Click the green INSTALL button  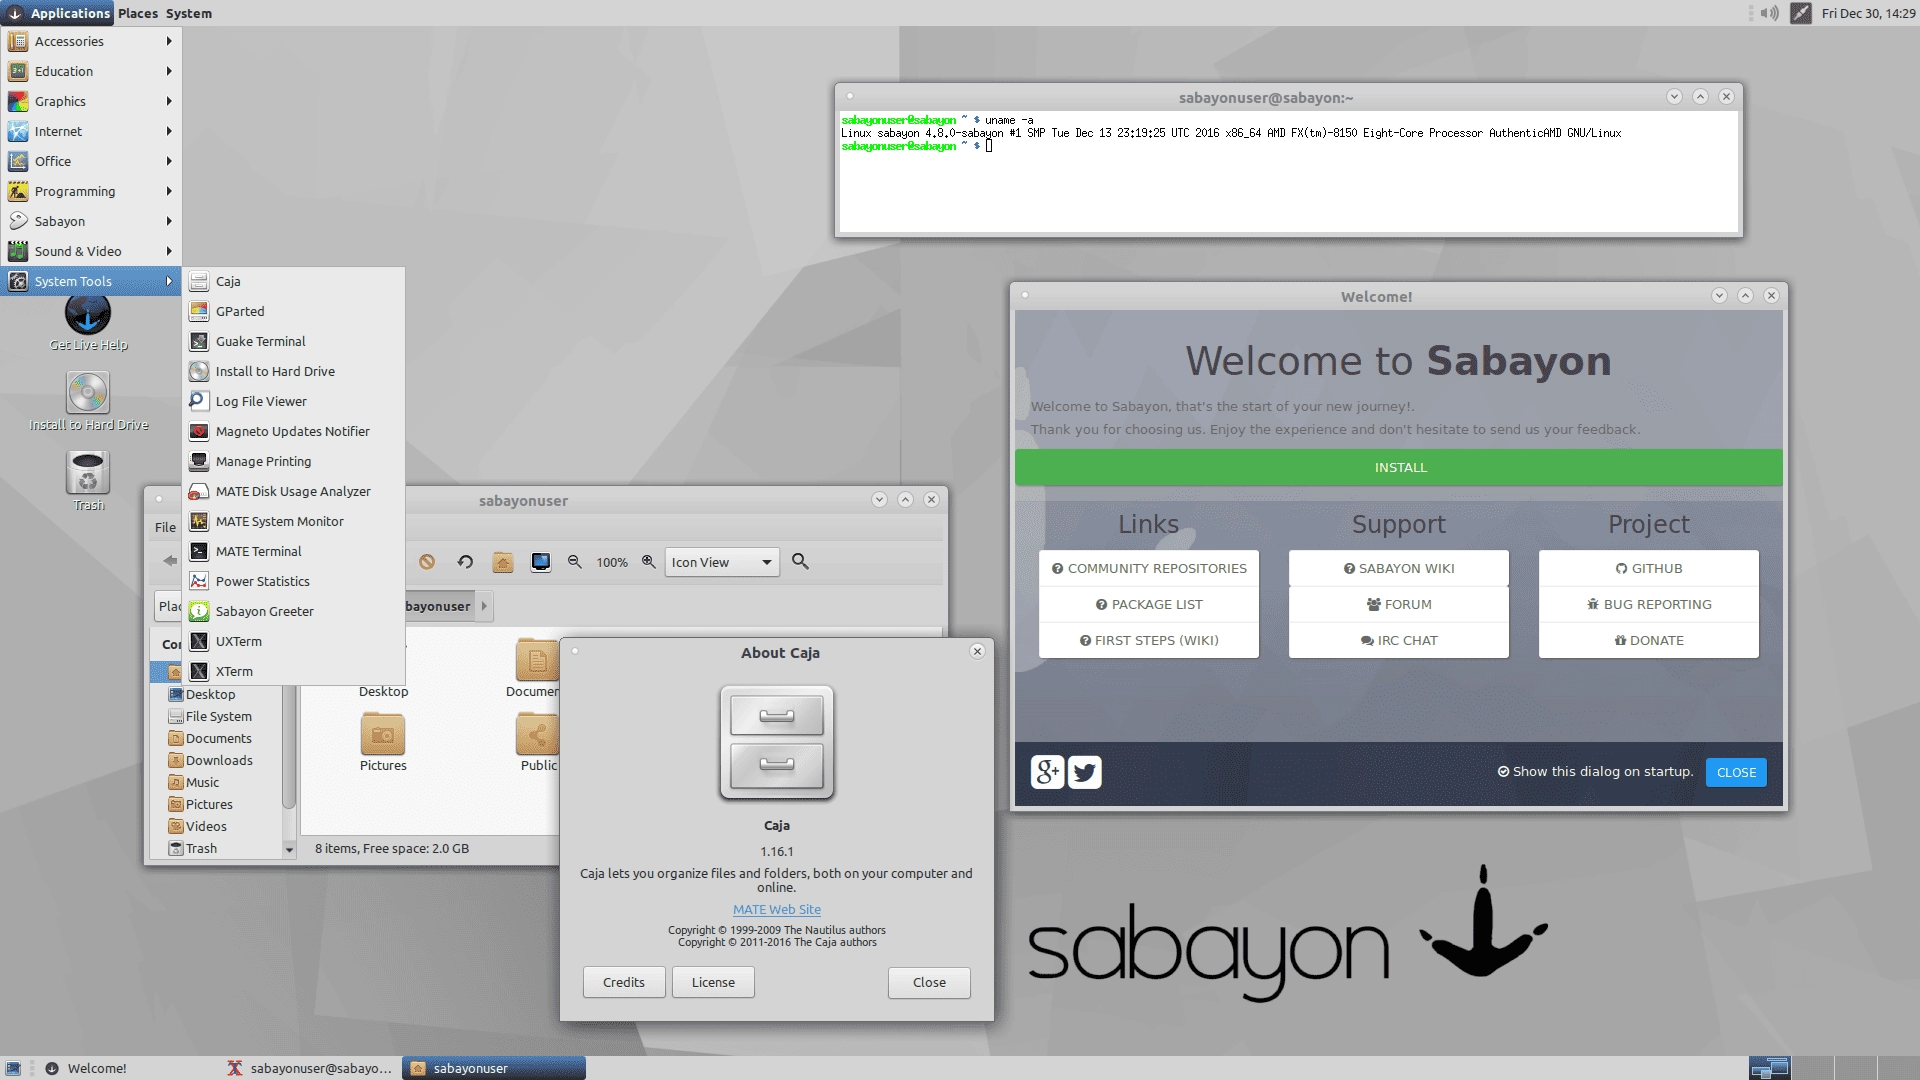pyautogui.click(x=1399, y=467)
